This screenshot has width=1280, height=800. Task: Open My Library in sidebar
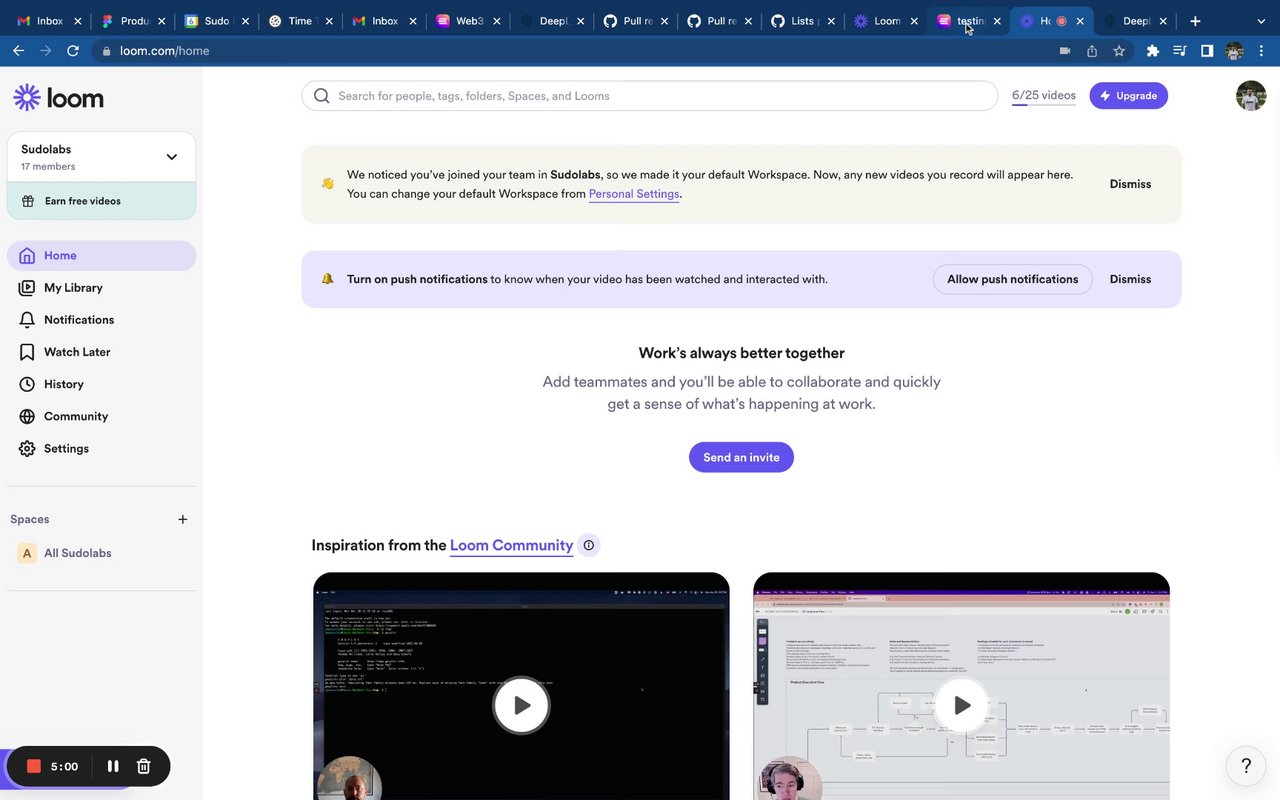coord(101,287)
